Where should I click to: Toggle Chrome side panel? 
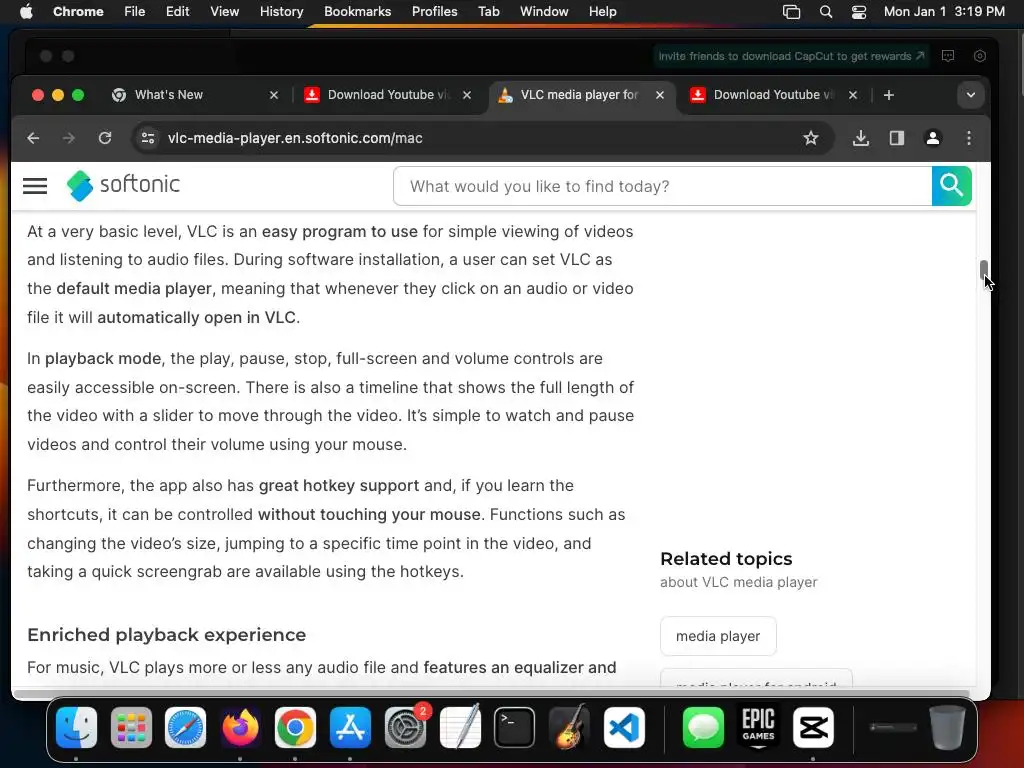coord(897,138)
